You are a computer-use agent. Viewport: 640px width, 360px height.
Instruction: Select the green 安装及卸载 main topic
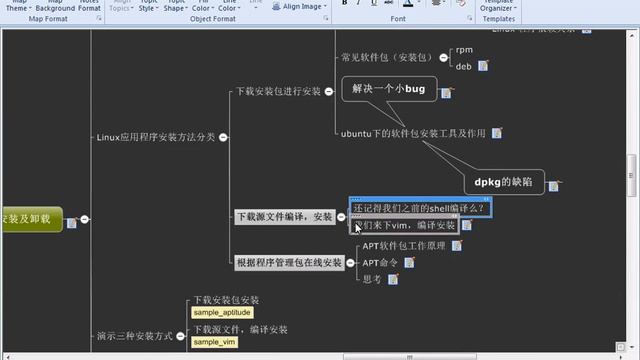(x=32, y=219)
